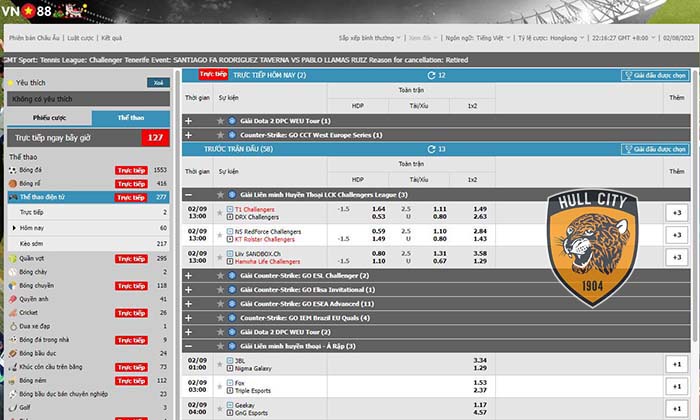
Task: Open the Luật cược link
Action: click(80, 37)
